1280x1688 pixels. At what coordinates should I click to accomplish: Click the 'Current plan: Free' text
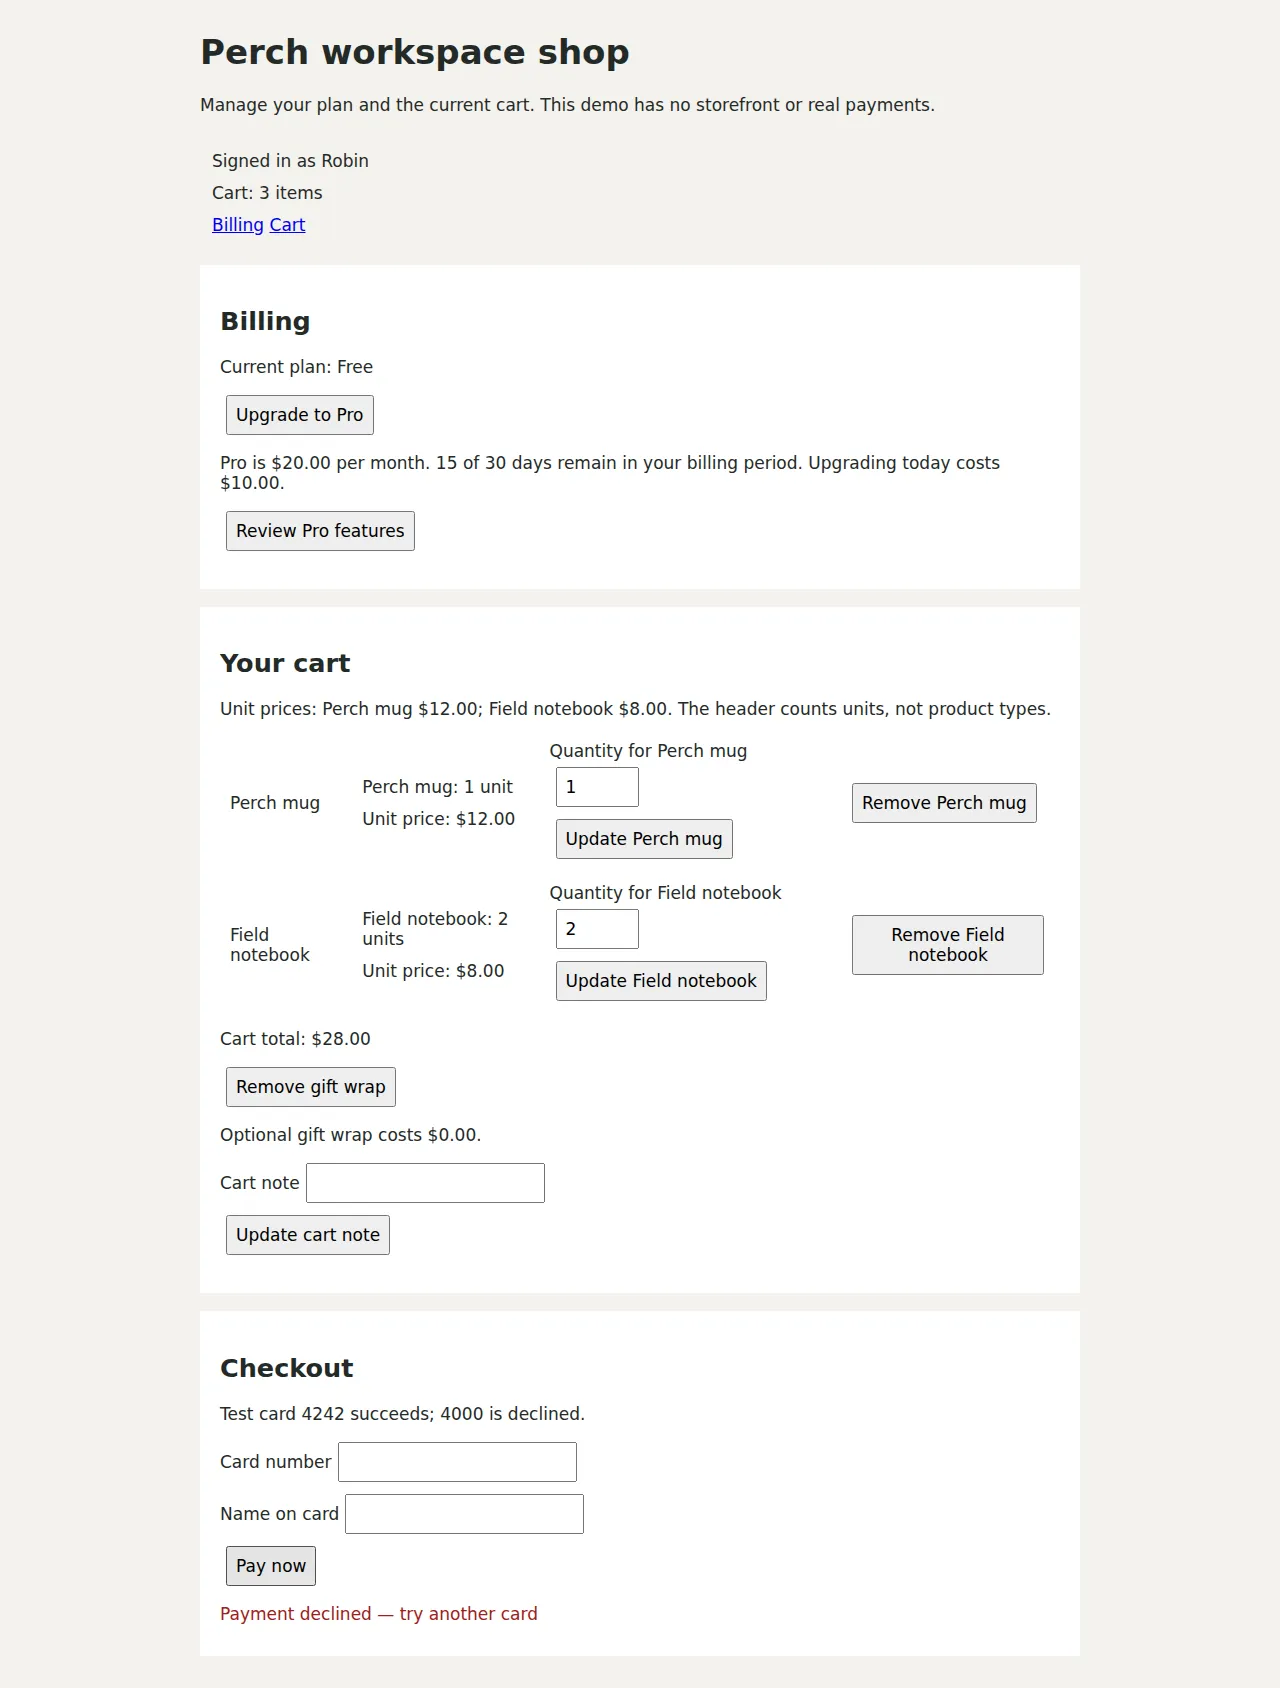coord(296,367)
